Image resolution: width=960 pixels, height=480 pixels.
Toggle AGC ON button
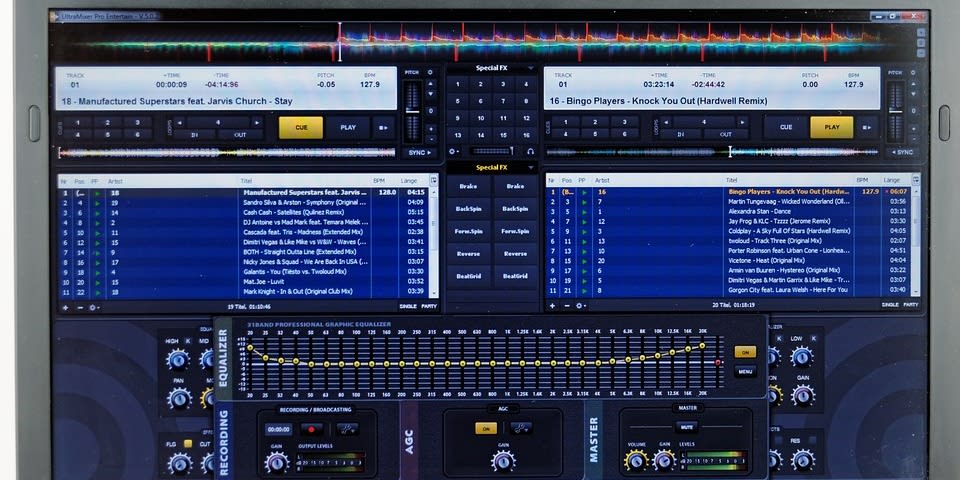[x=486, y=429]
